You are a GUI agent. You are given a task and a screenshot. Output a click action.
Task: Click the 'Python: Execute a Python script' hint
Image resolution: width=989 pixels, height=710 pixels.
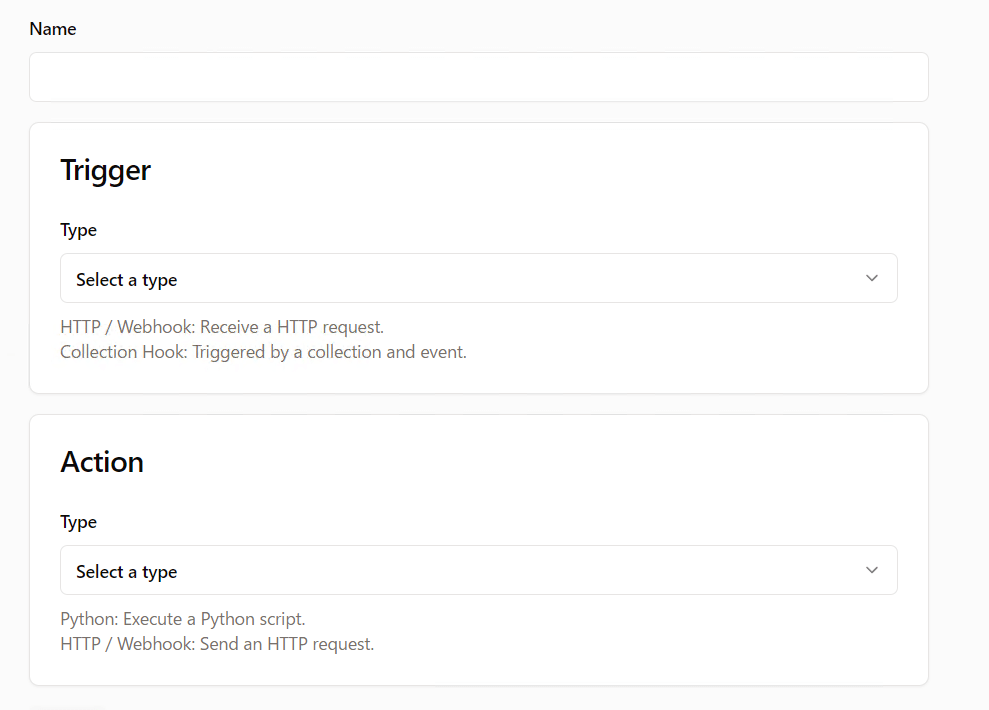pyautogui.click(x=183, y=619)
